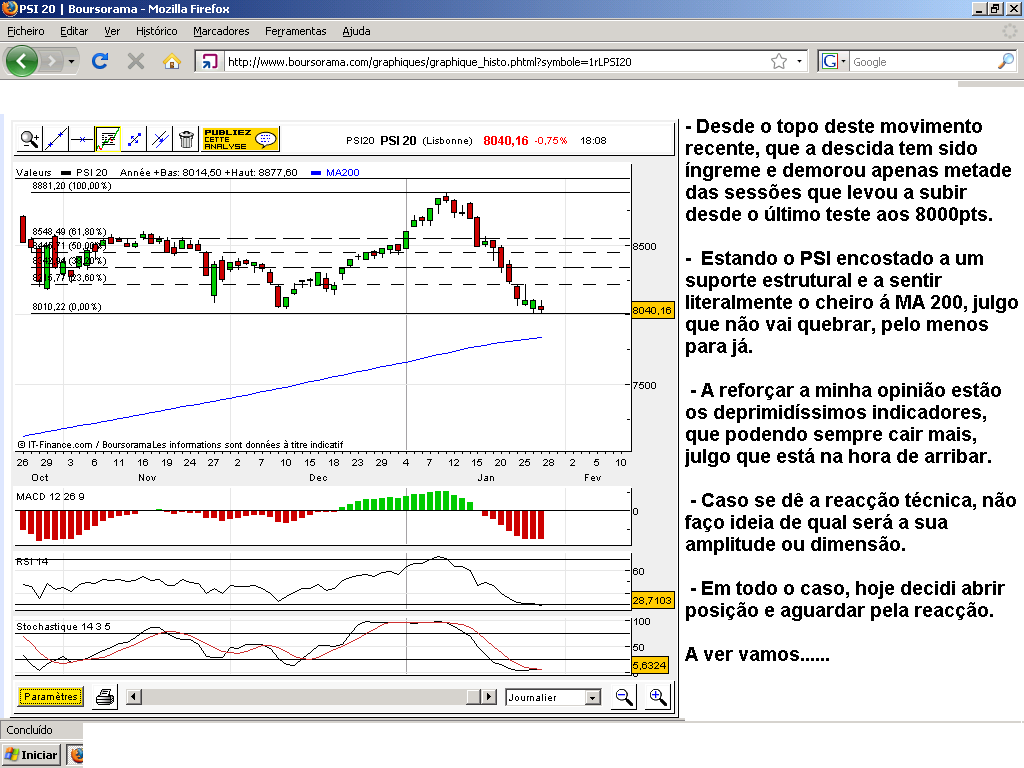Click the 8881,20 (100,00%) Fibonacci level label
1024x768 pixels.
click(72, 185)
